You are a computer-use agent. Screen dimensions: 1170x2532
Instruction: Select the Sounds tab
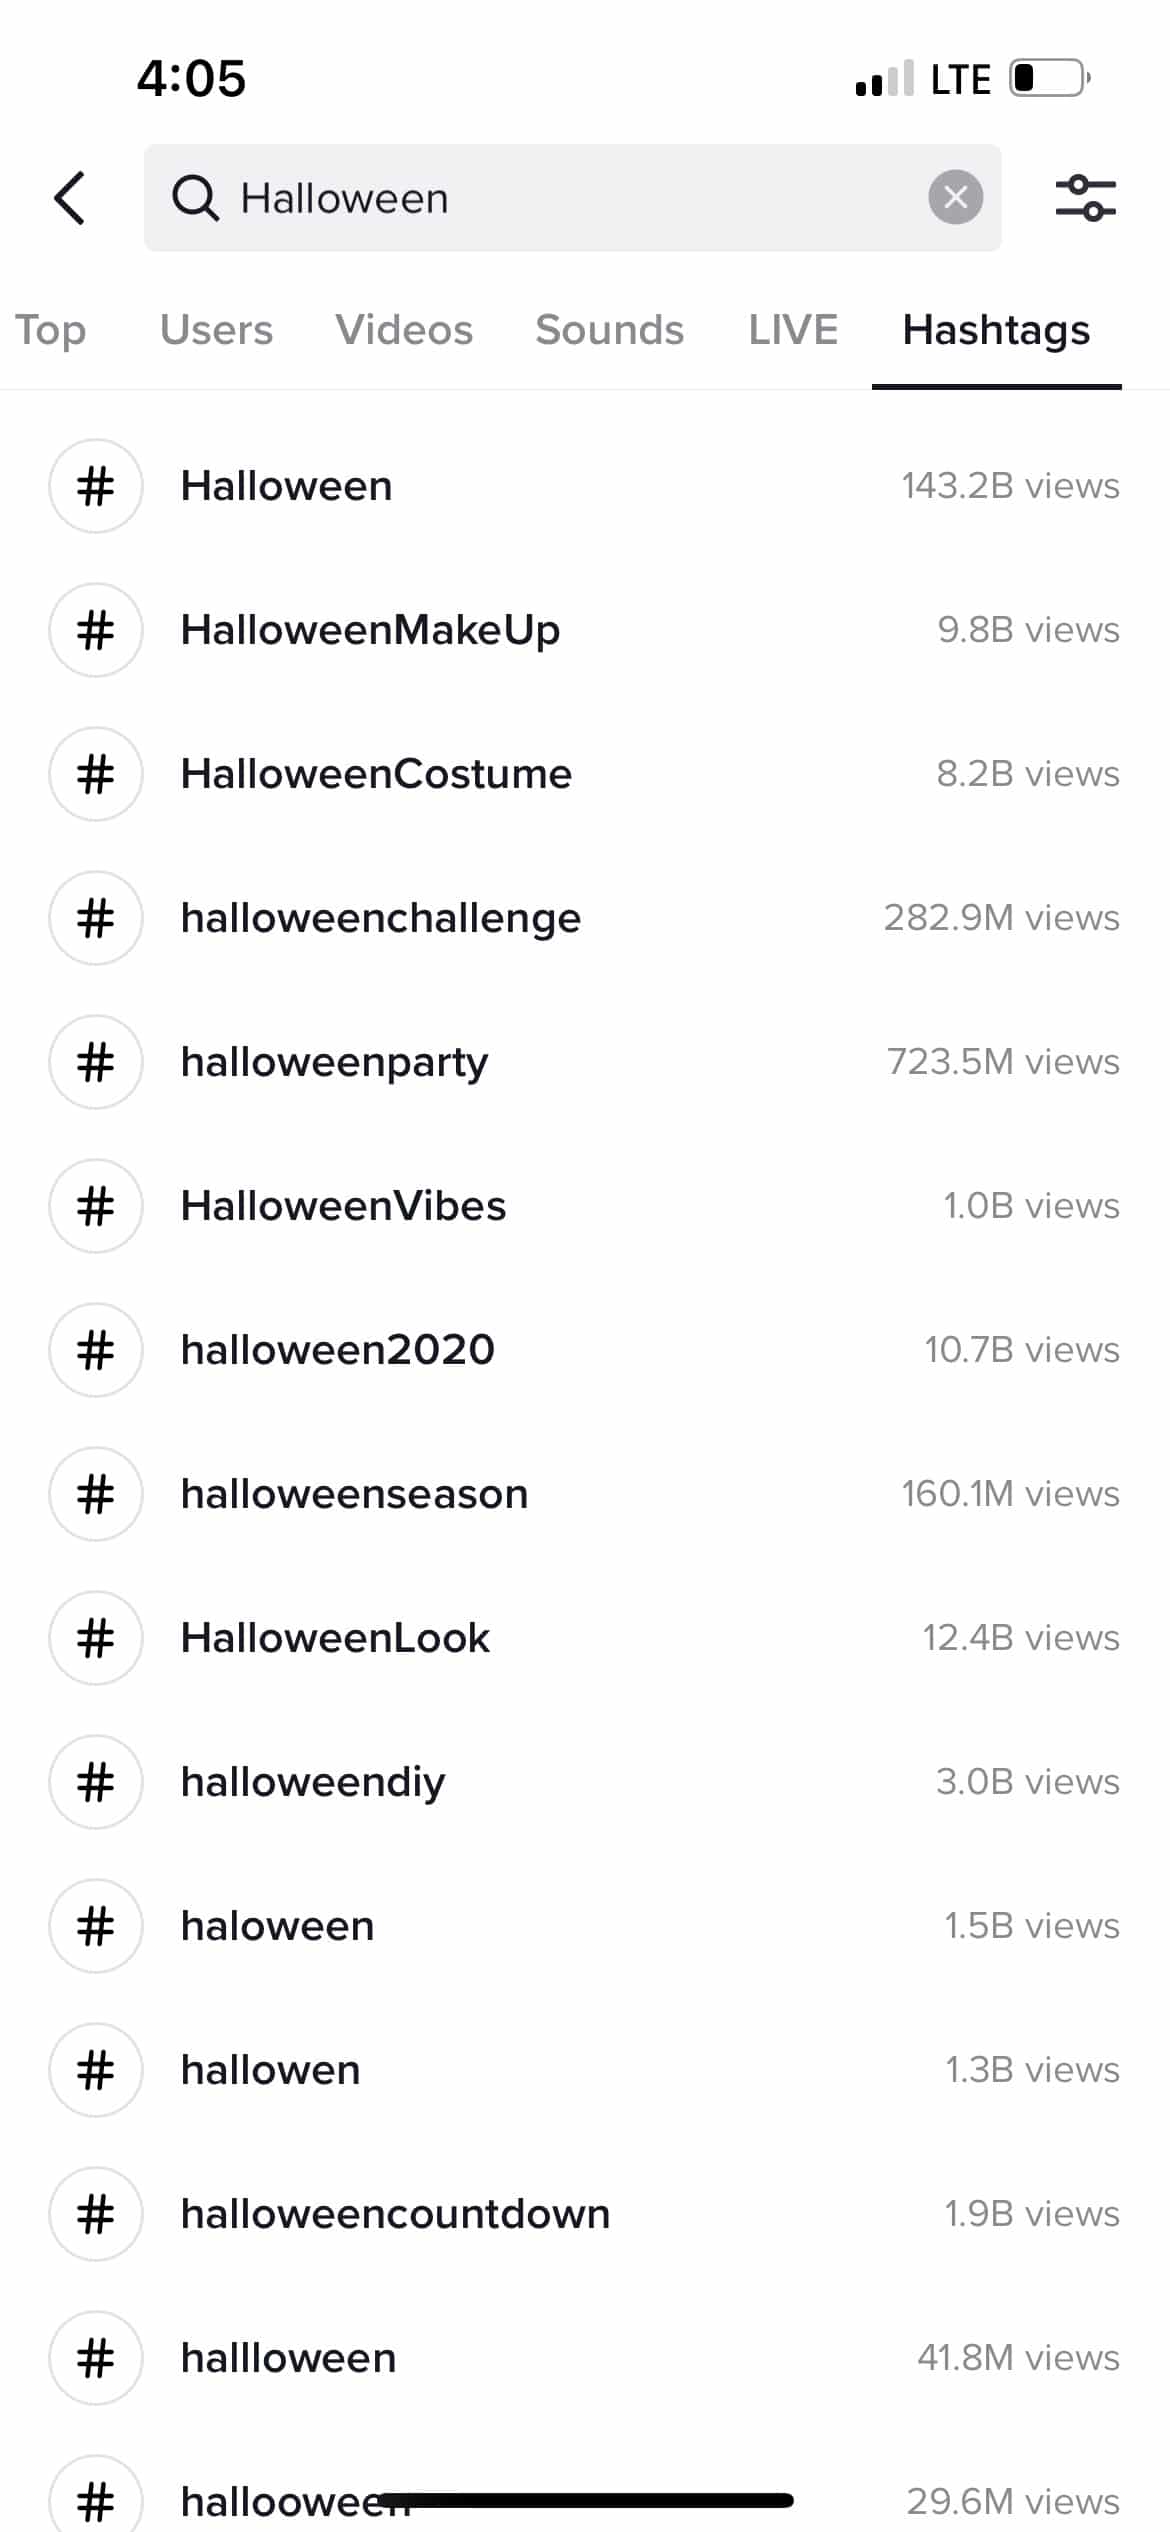tap(609, 330)
